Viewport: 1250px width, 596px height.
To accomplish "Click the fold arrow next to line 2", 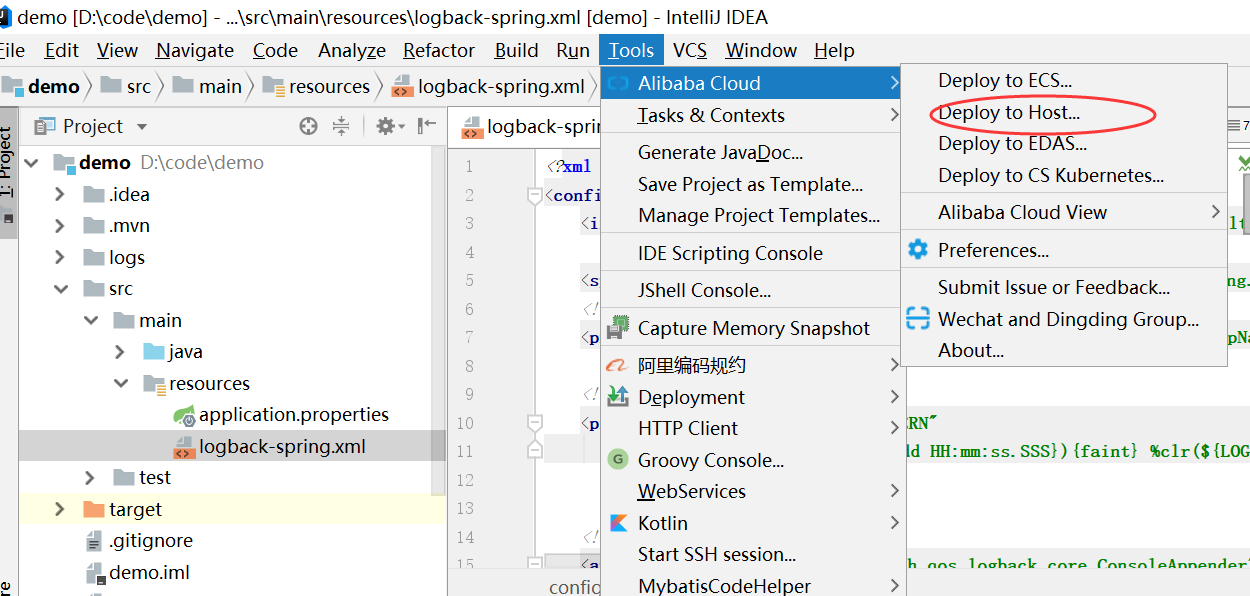I will [535, 196].
